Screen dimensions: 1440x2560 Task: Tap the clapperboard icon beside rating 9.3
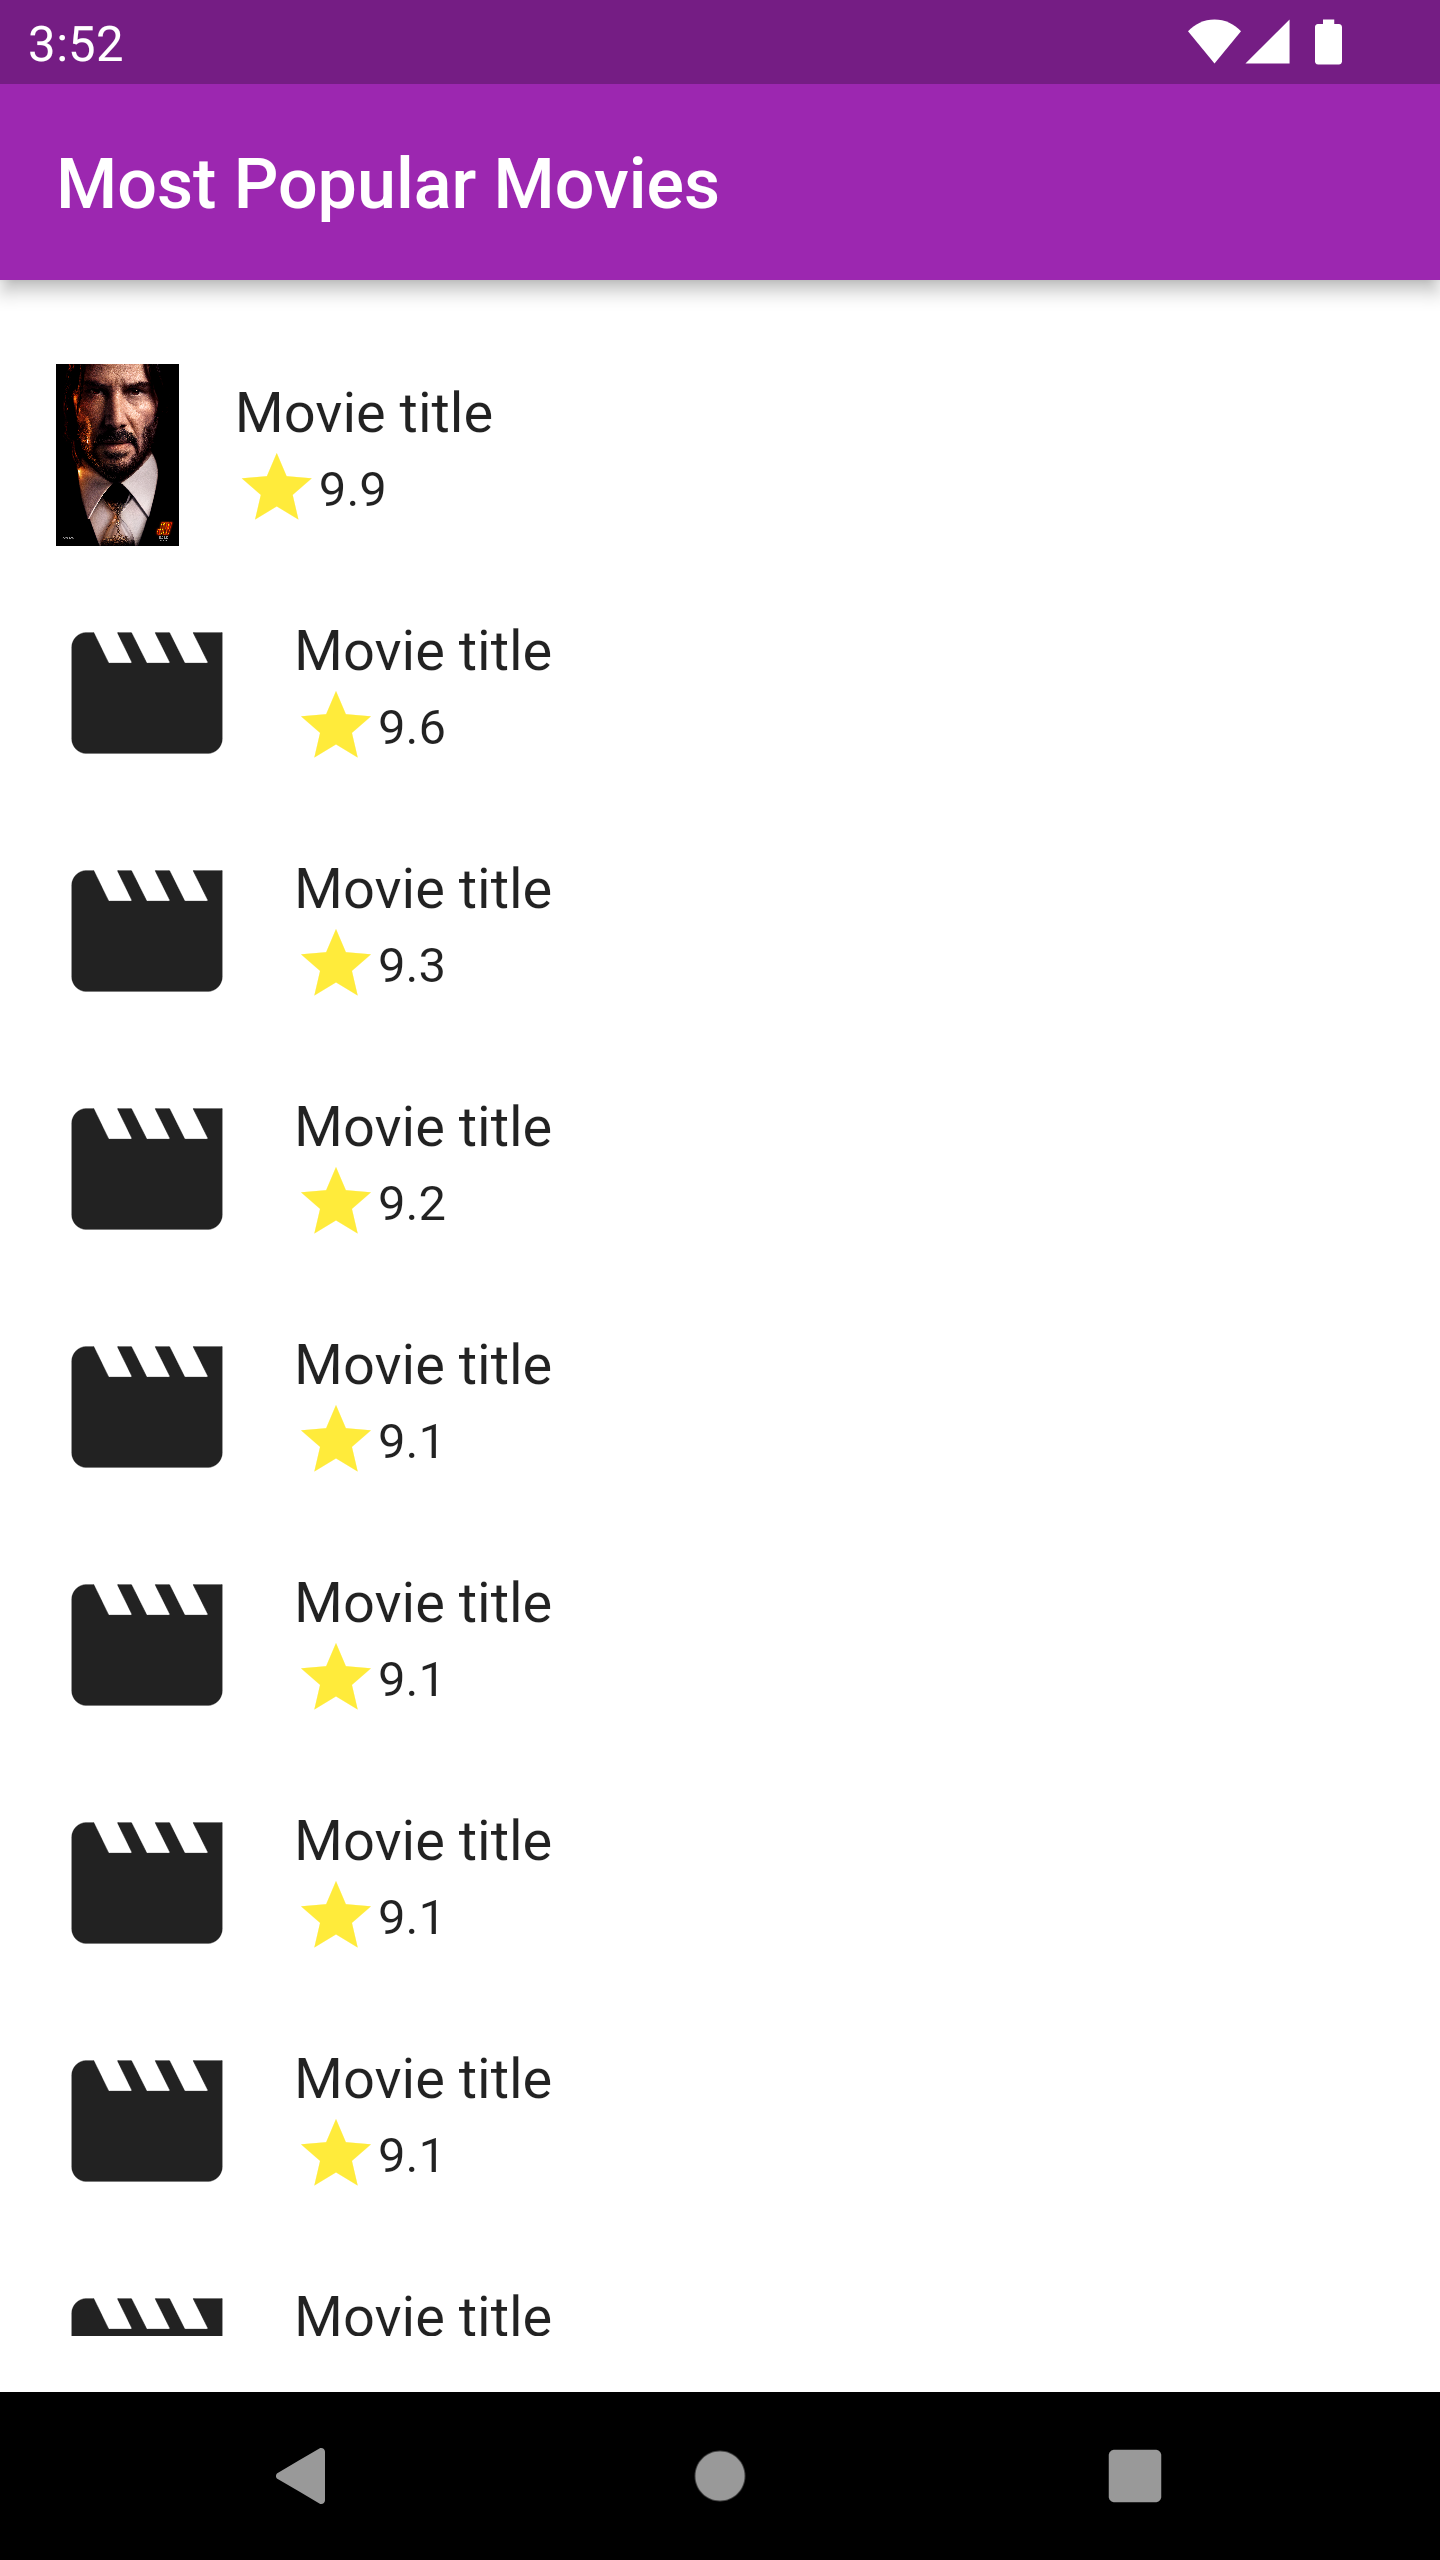point(147,930)
